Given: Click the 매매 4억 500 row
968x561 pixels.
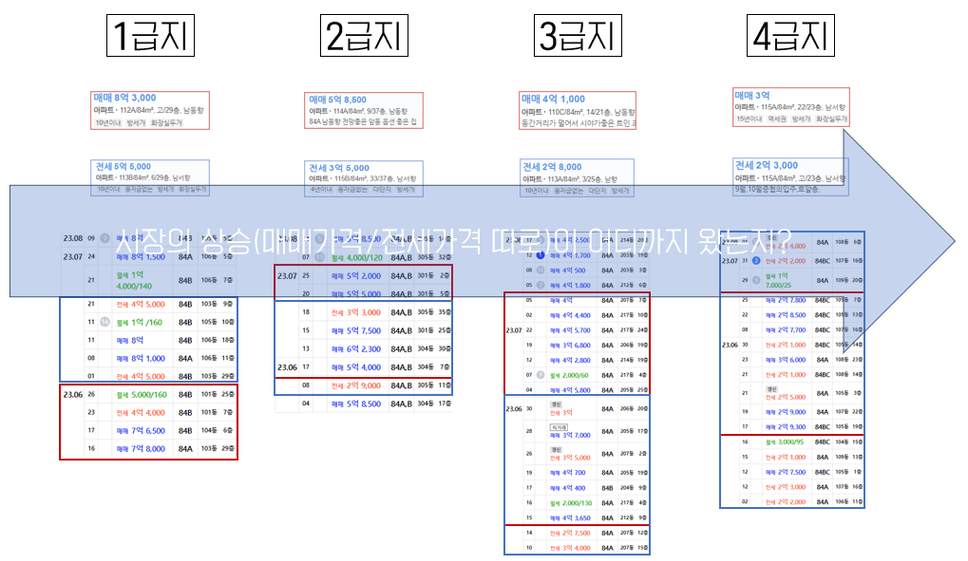Looking at the screenshot, I should click(x=577, y=270).
